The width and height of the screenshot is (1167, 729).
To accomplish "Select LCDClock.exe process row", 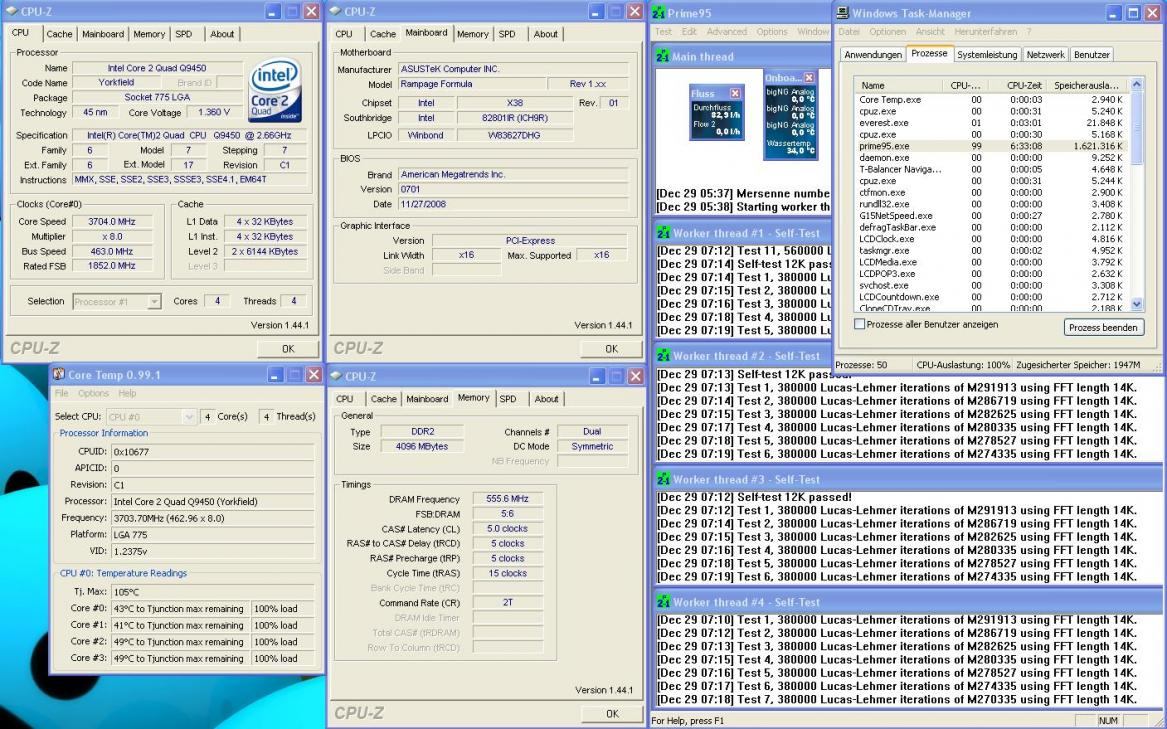I will 991,239.
